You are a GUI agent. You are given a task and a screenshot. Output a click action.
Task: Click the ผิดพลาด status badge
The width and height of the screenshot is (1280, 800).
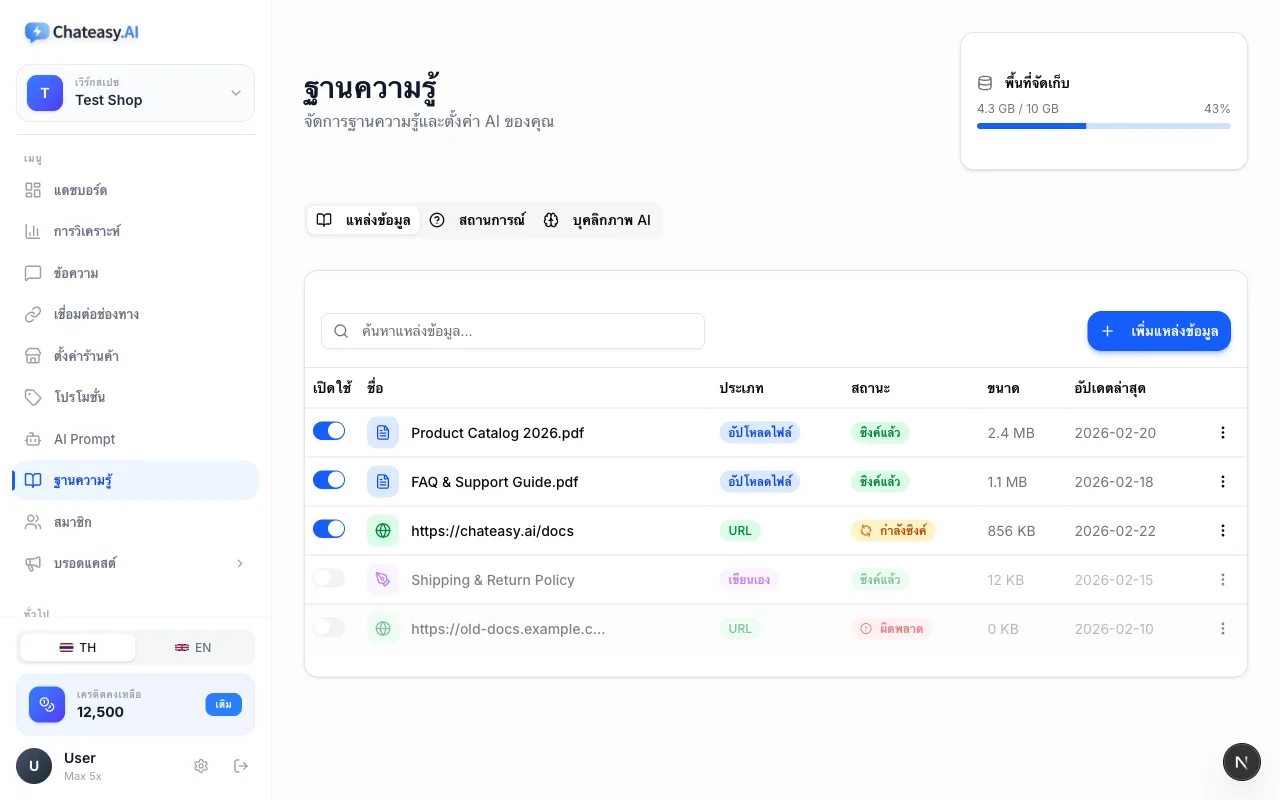[x=892, y=629]
